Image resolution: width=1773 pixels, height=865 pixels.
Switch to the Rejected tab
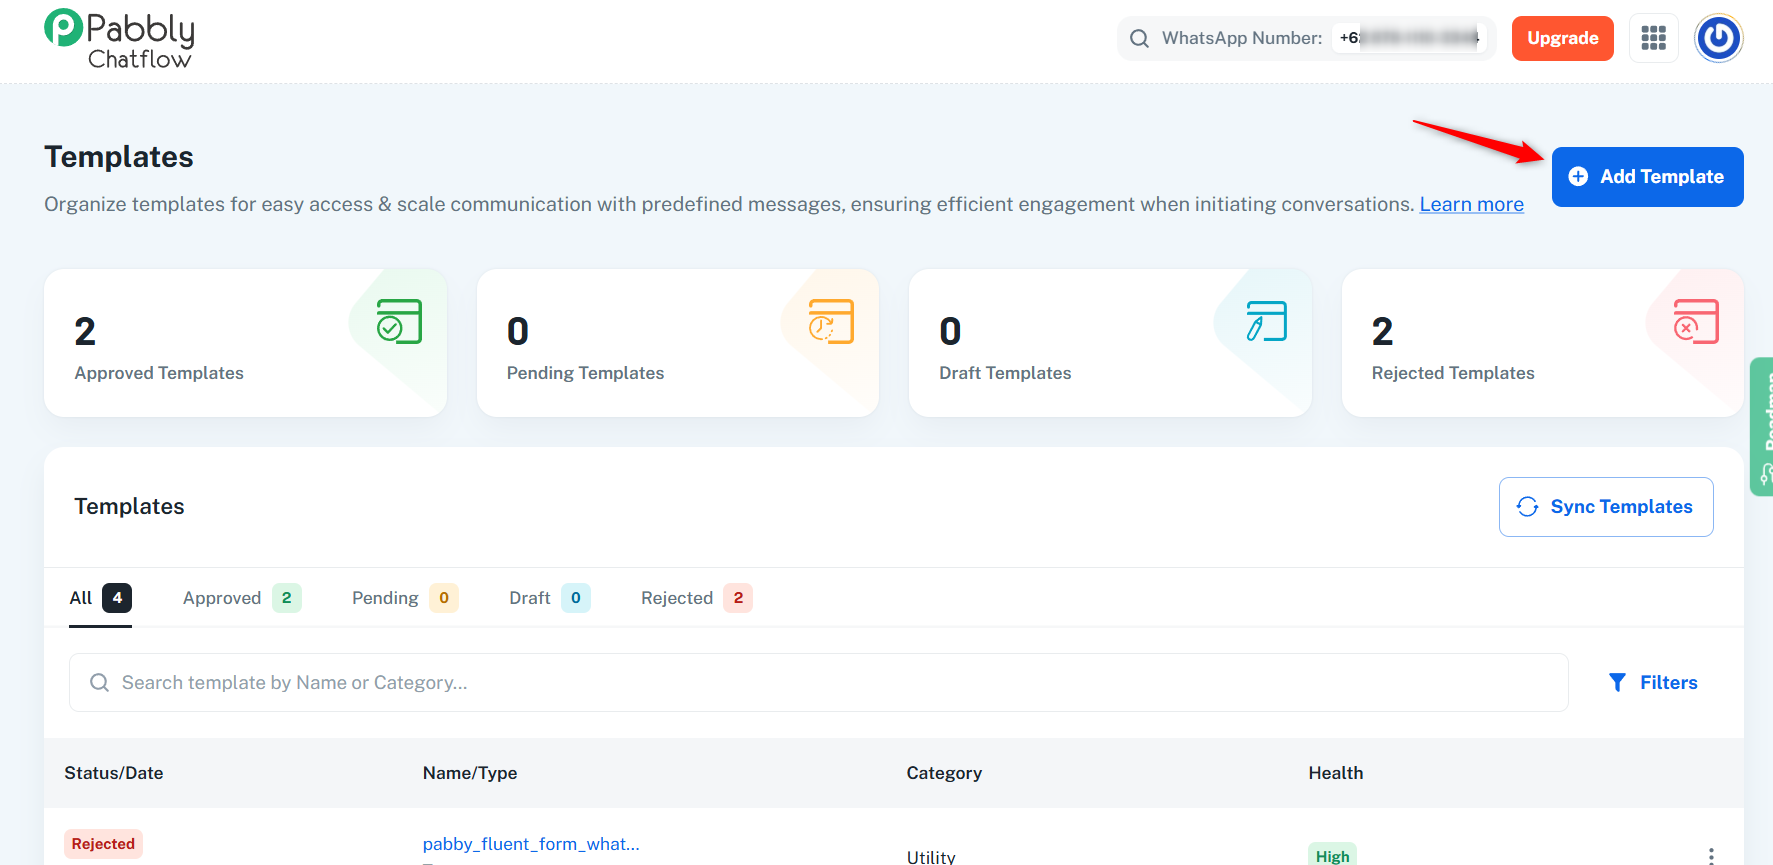click(x=695, y=598)
